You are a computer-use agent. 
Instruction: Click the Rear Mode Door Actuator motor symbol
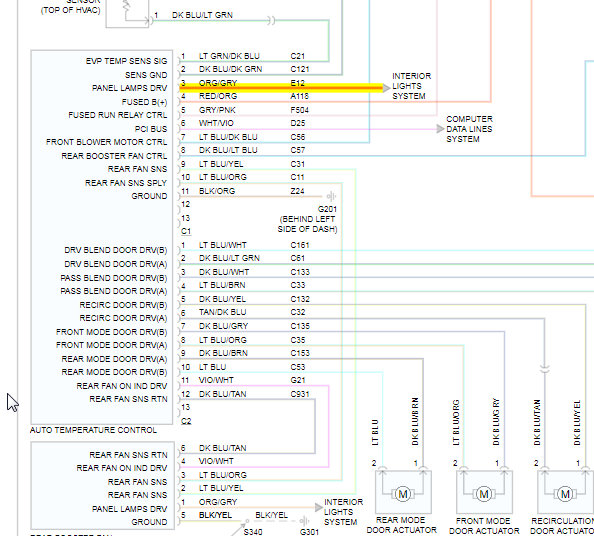[x=403, y=494]
